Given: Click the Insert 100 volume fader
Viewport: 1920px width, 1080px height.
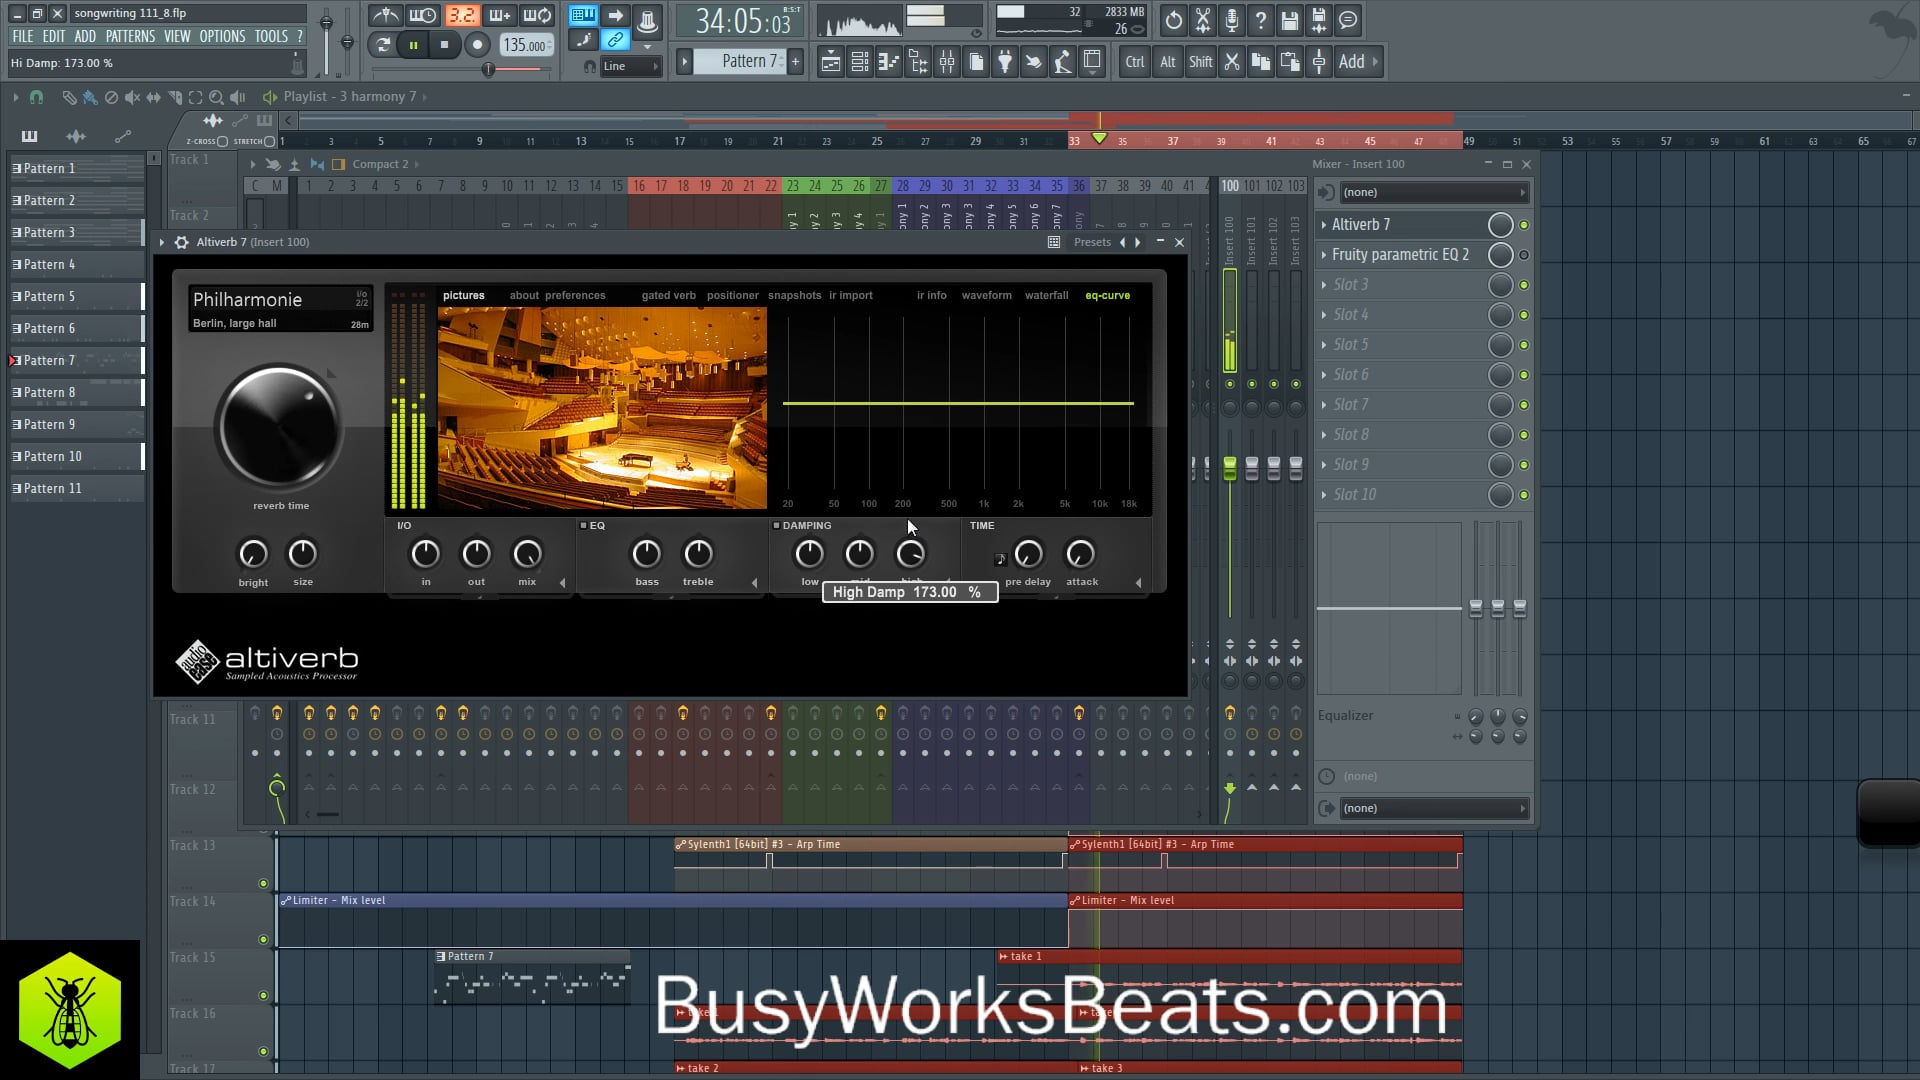Looking at the screenshot, I should pyautogui.click(x=1230, y=467).
